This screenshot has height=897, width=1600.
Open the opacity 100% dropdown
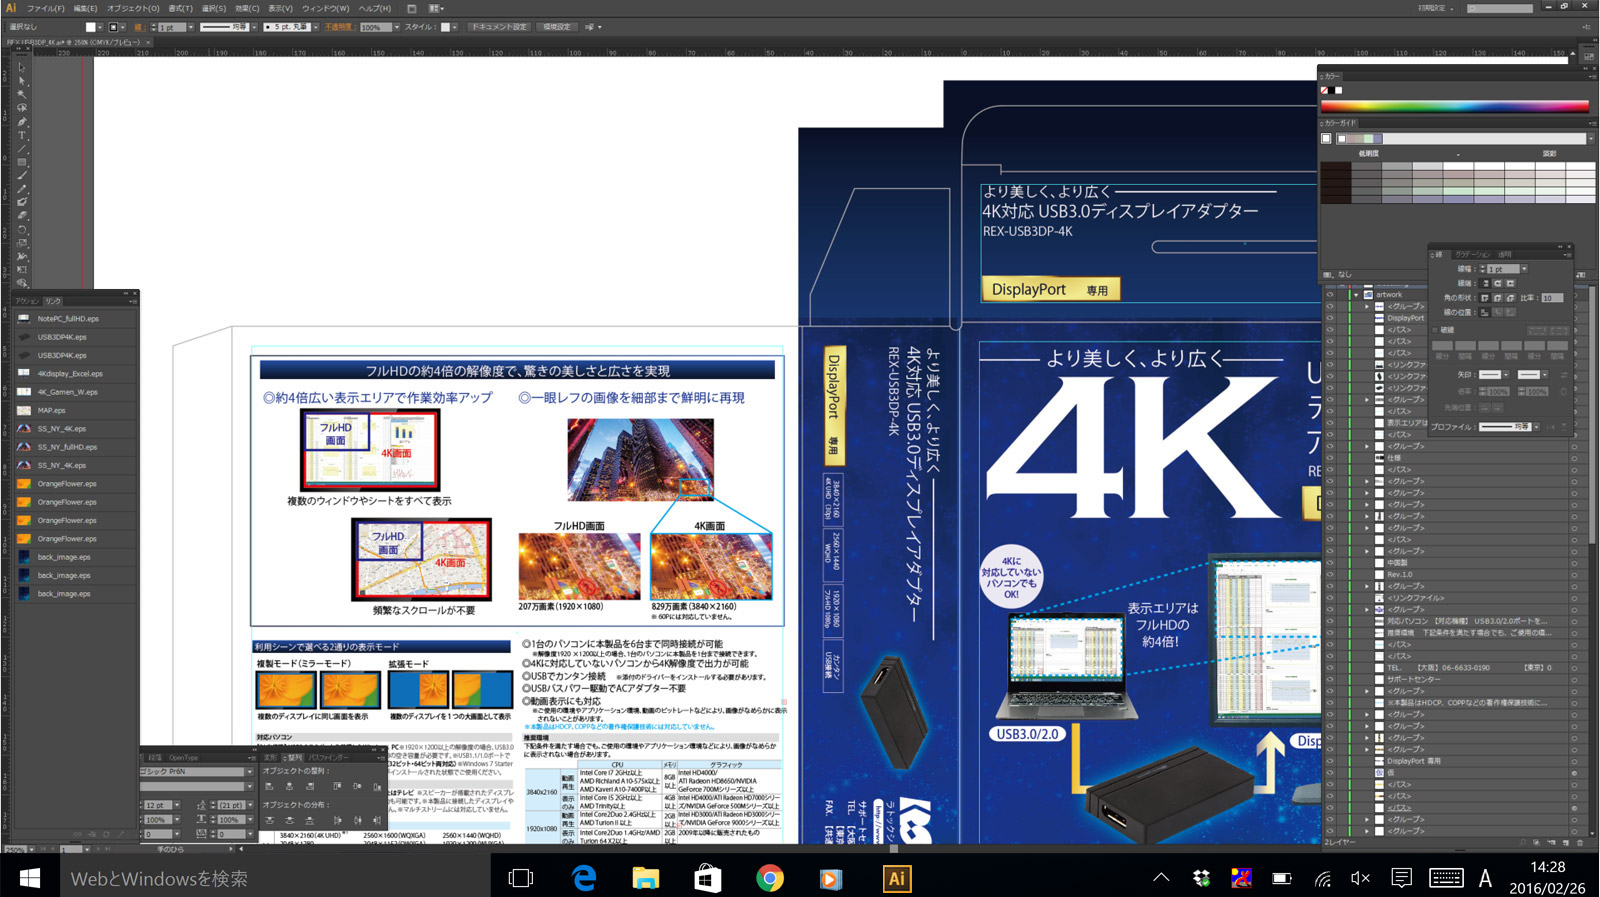(x=396, y=27)
